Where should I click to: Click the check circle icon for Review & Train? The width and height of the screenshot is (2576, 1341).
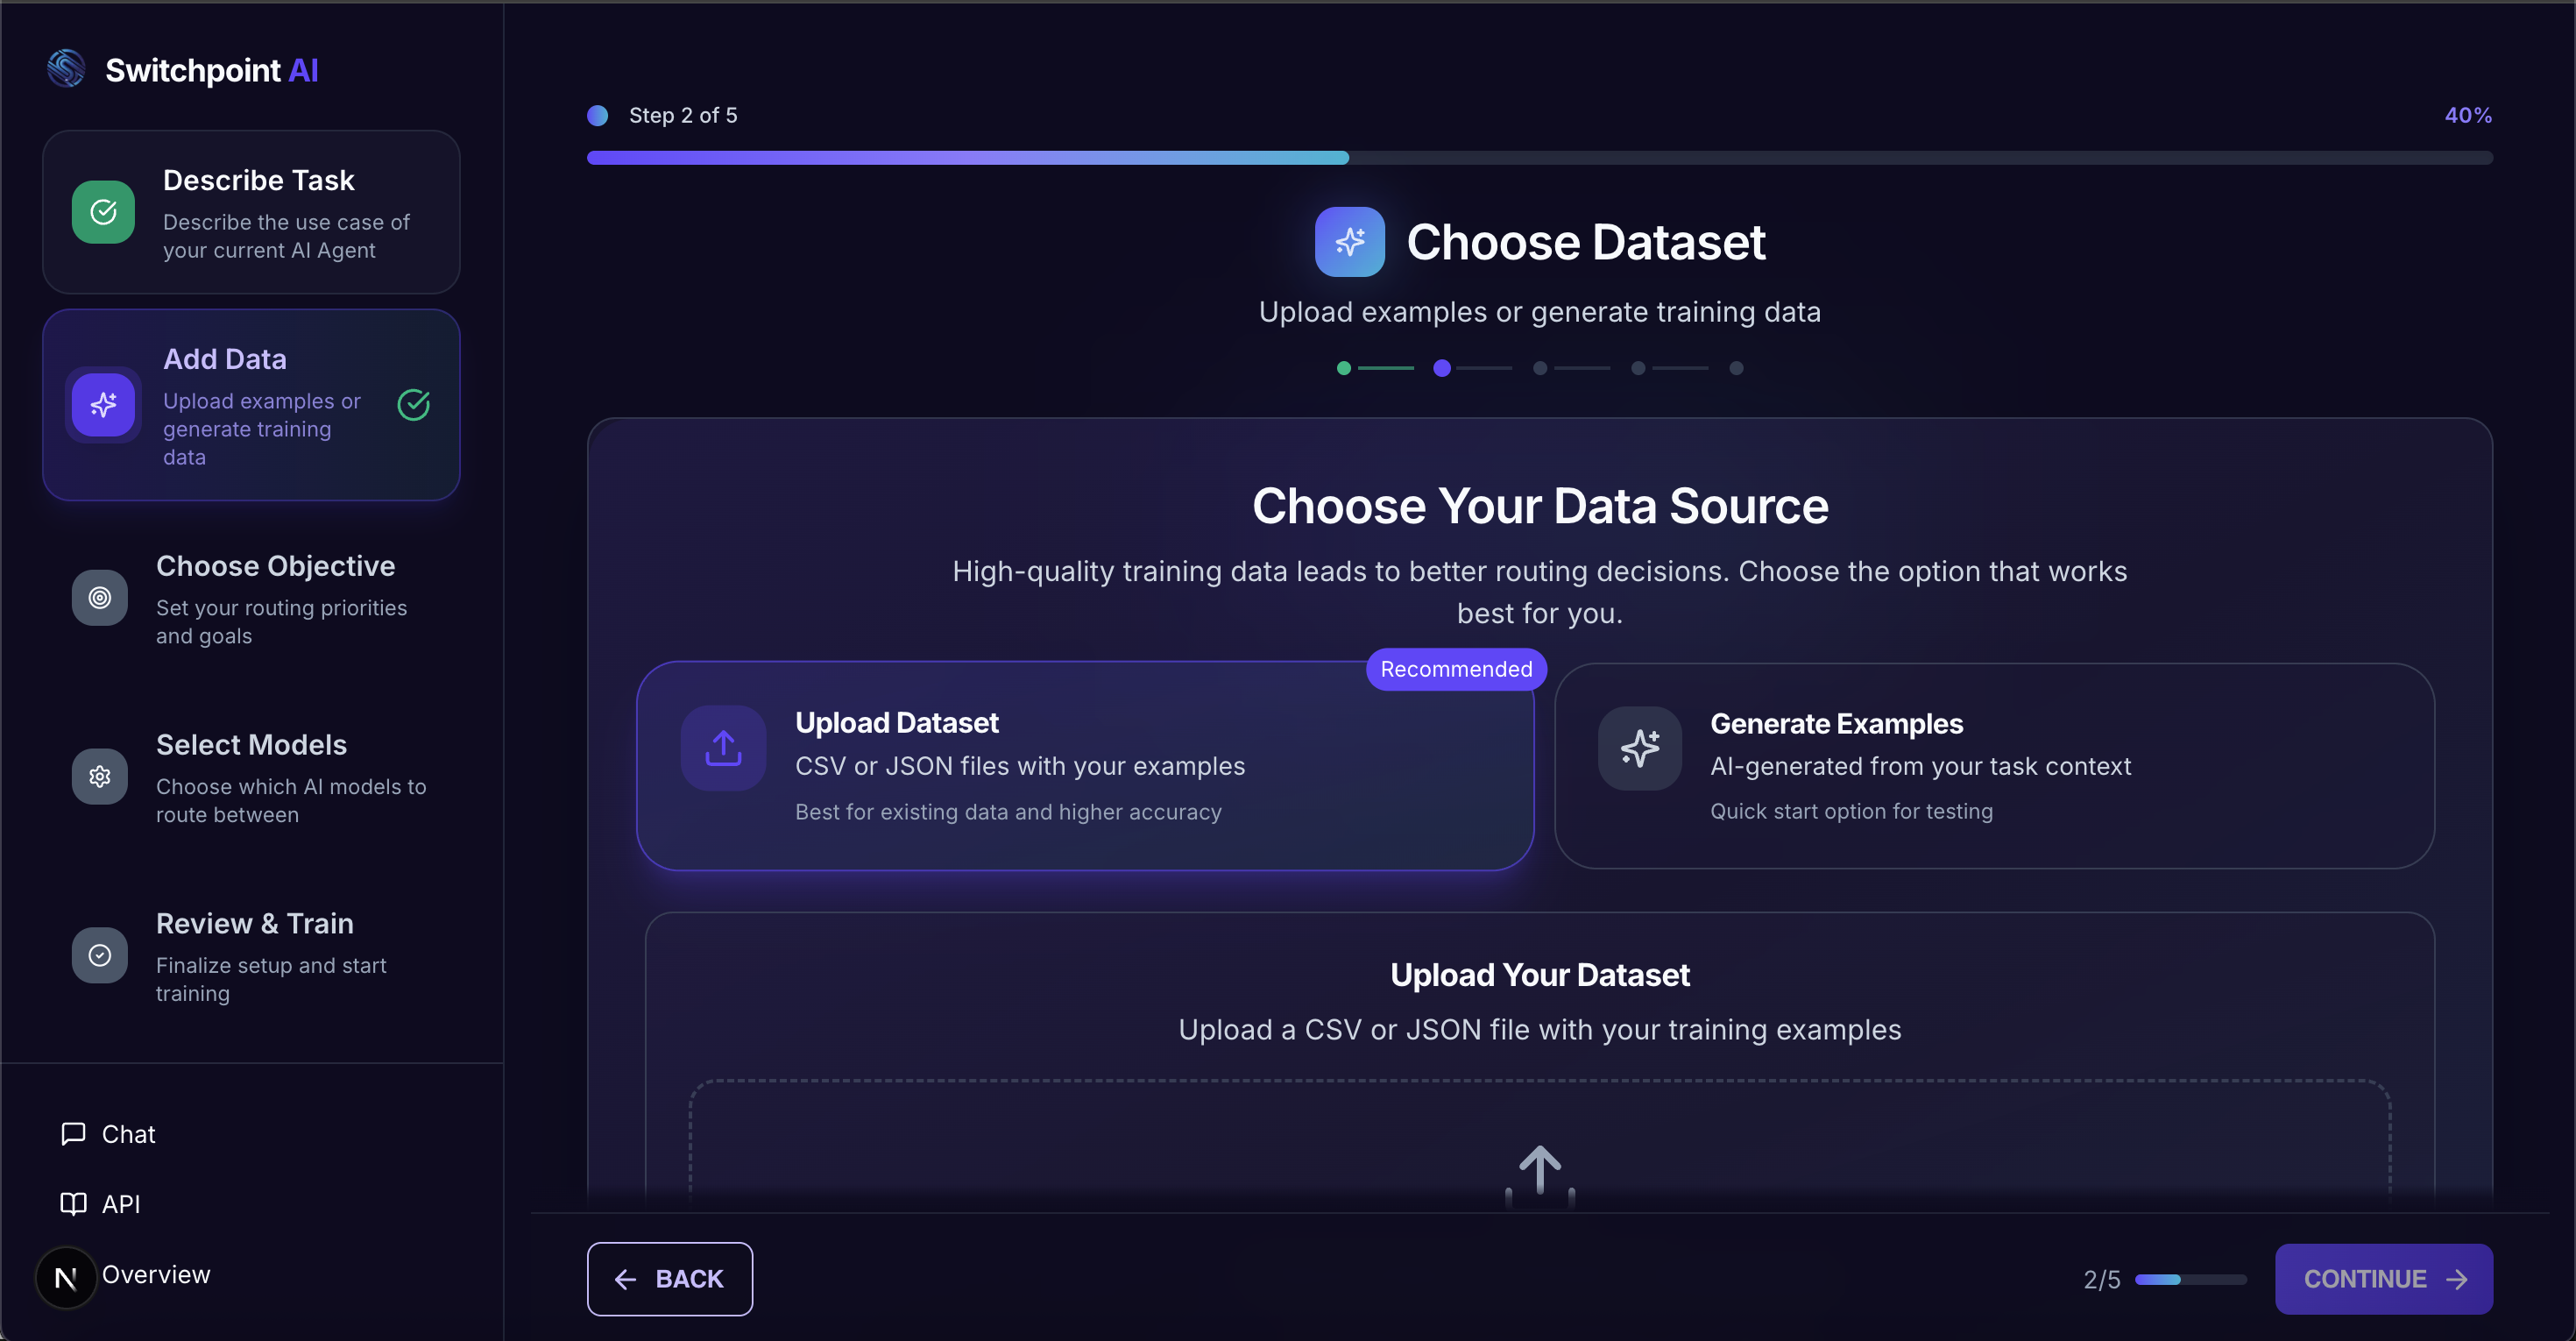coord(100,956)
